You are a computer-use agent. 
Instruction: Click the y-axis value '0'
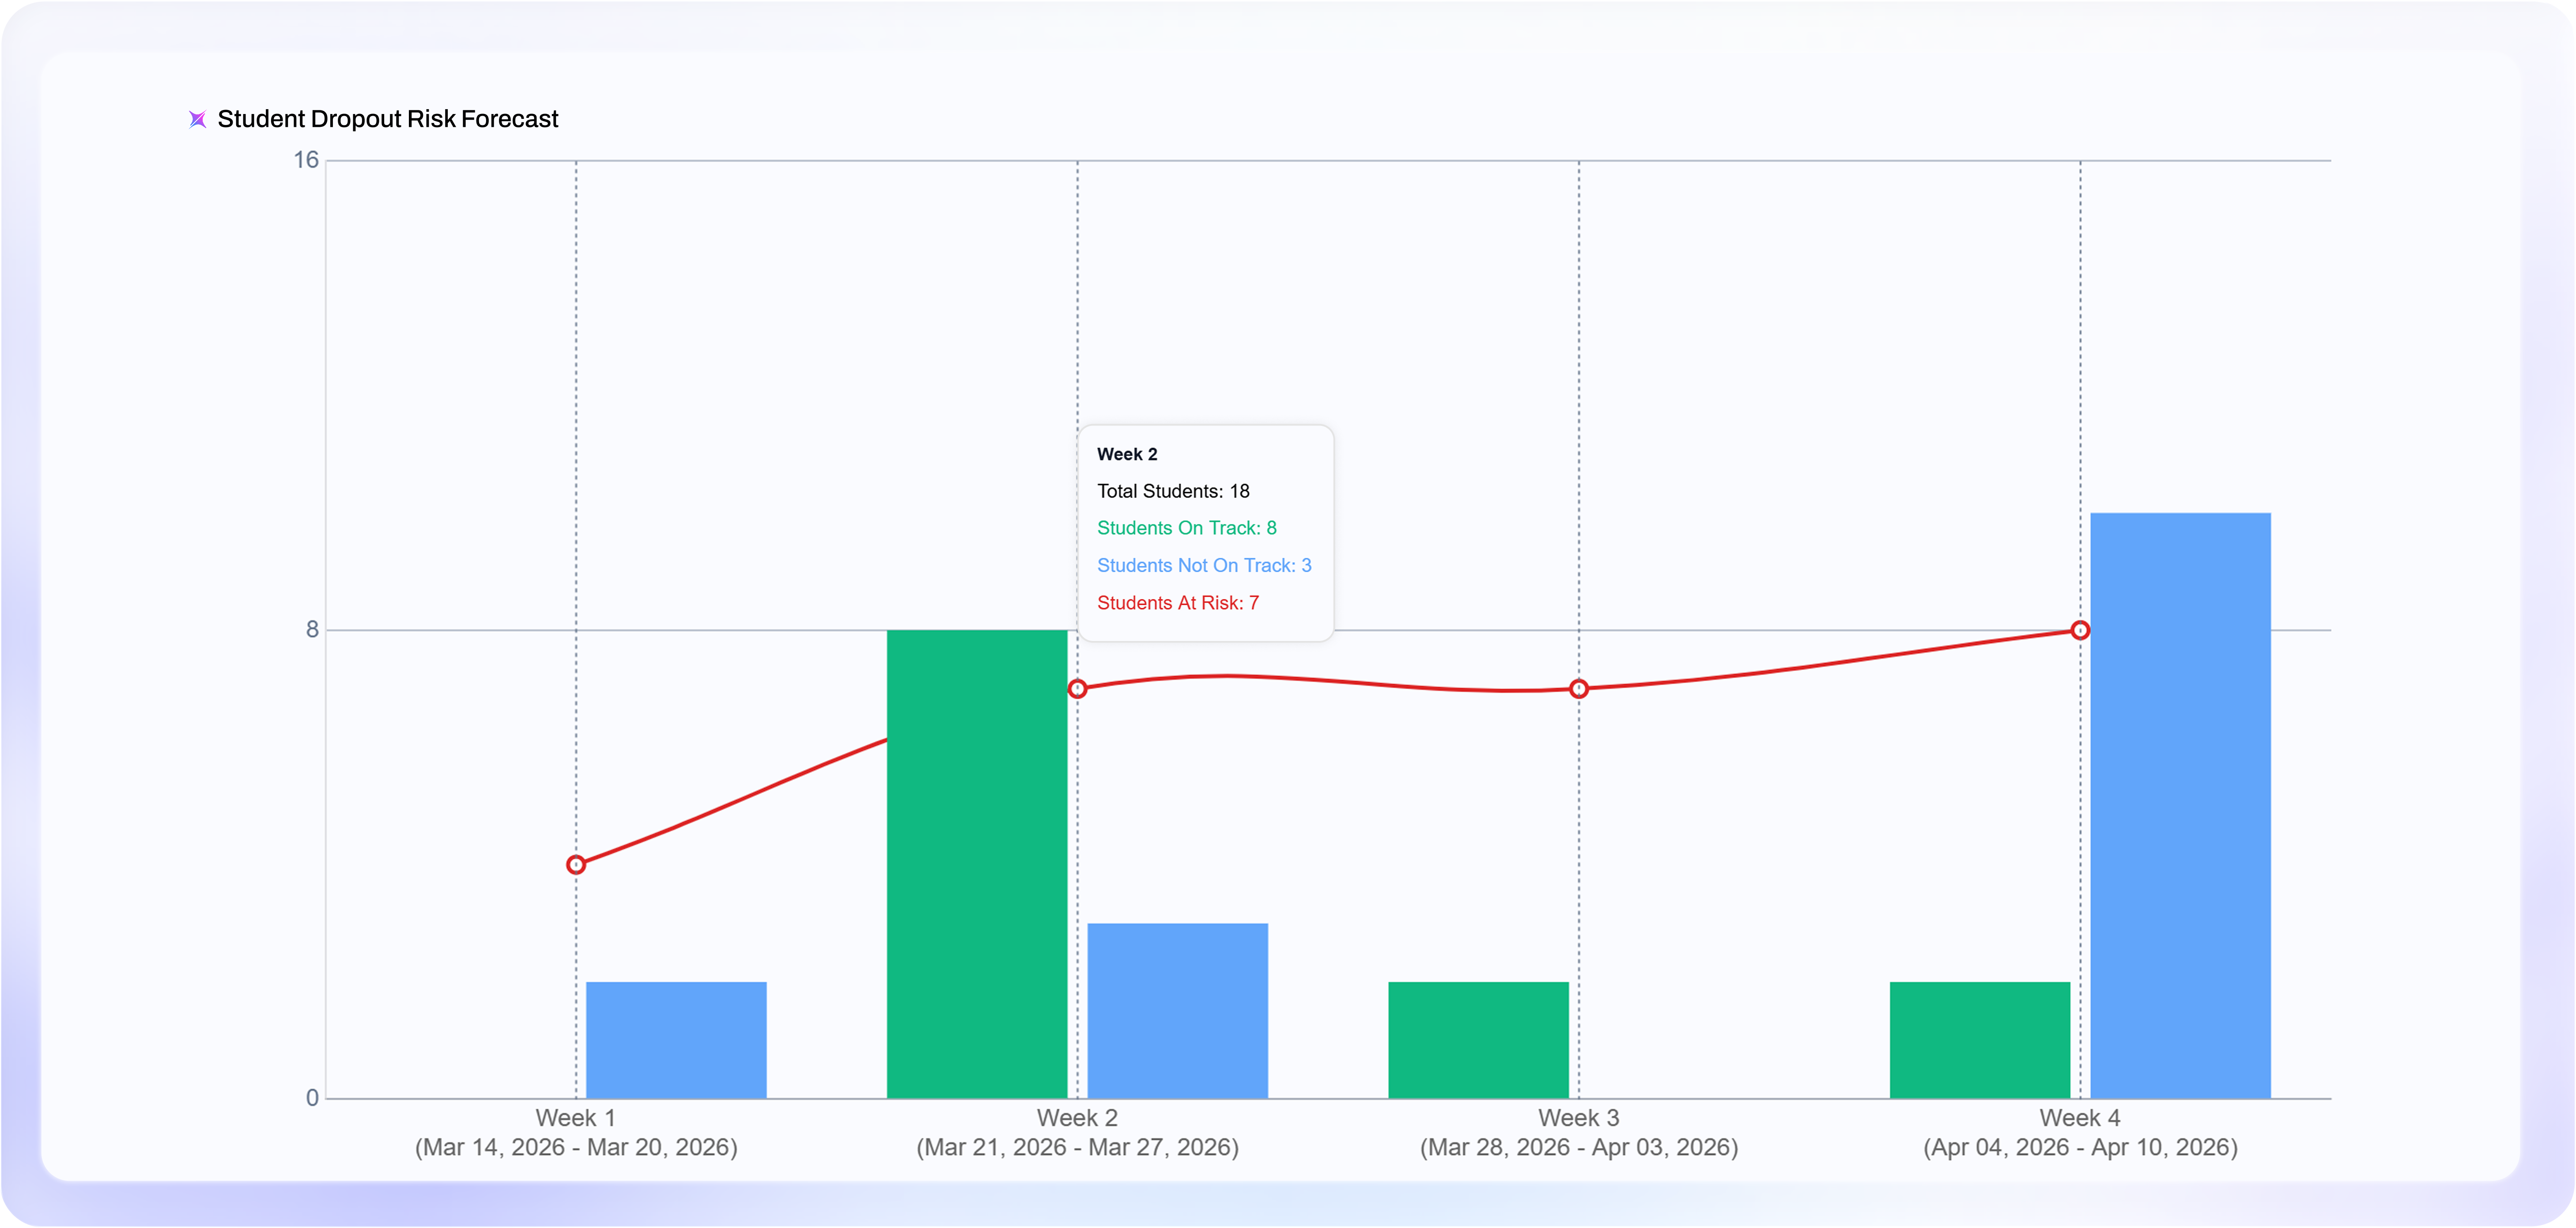tap(312, 1098)
